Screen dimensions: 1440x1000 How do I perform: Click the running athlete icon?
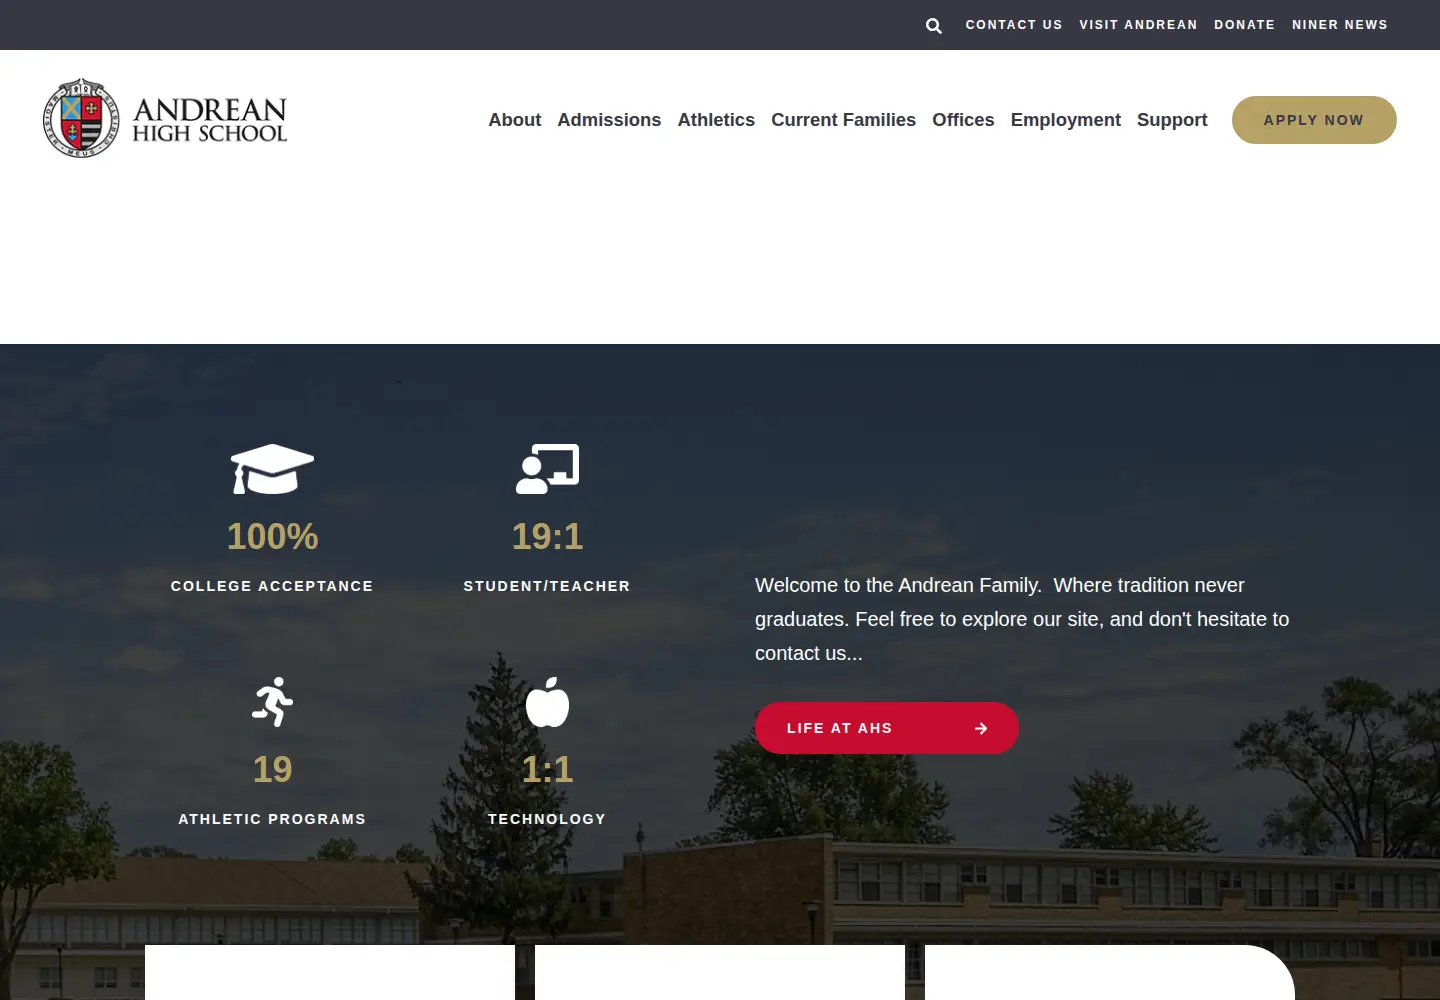pyautogui.click(x=272, y=702)
